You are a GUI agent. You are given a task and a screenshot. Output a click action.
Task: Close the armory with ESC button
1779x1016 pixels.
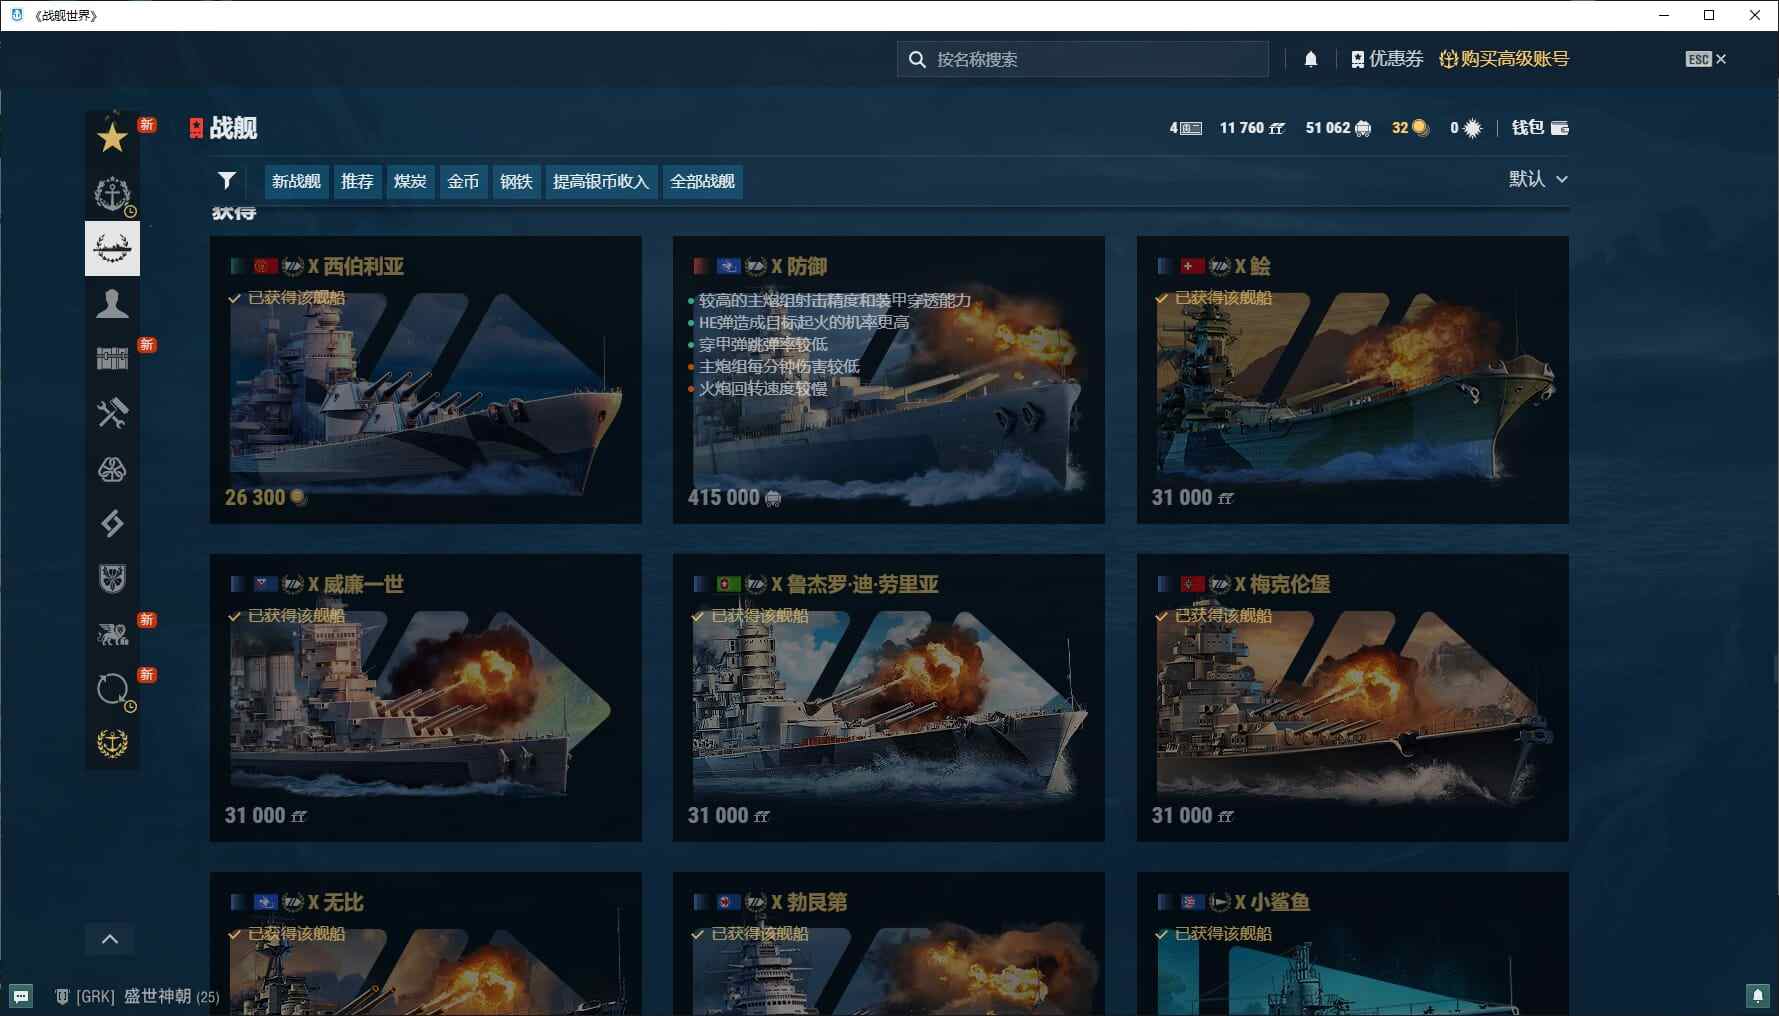click(1706, 59)
